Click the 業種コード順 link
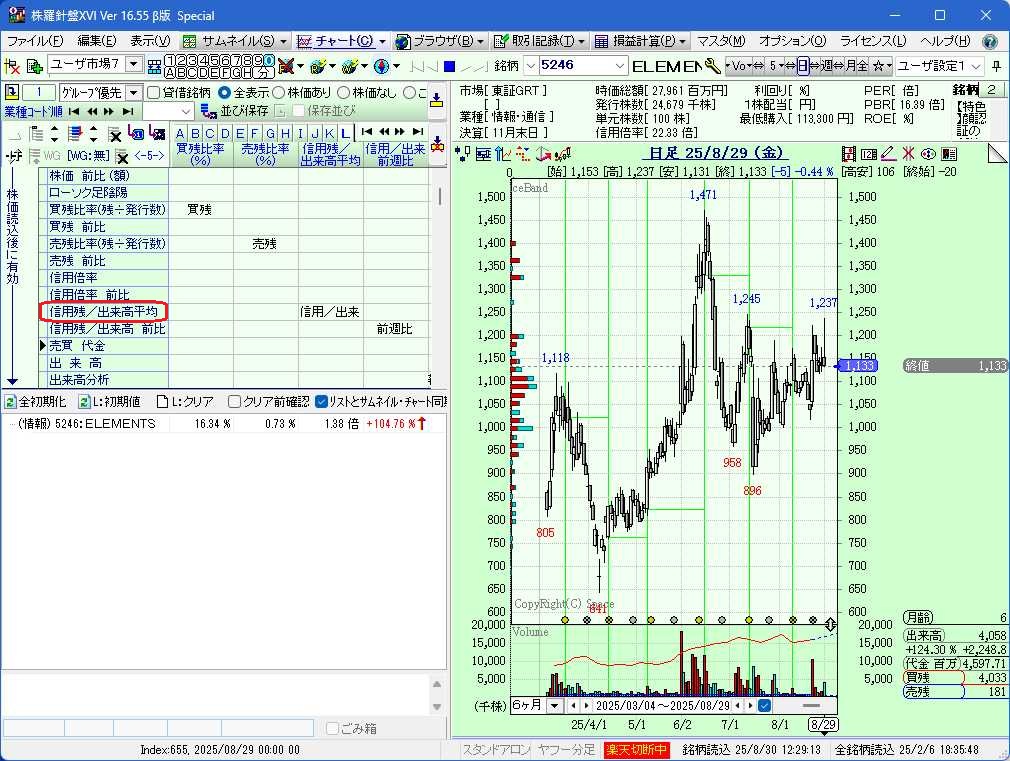This screenshot has height=761, width=1010. 33,111
